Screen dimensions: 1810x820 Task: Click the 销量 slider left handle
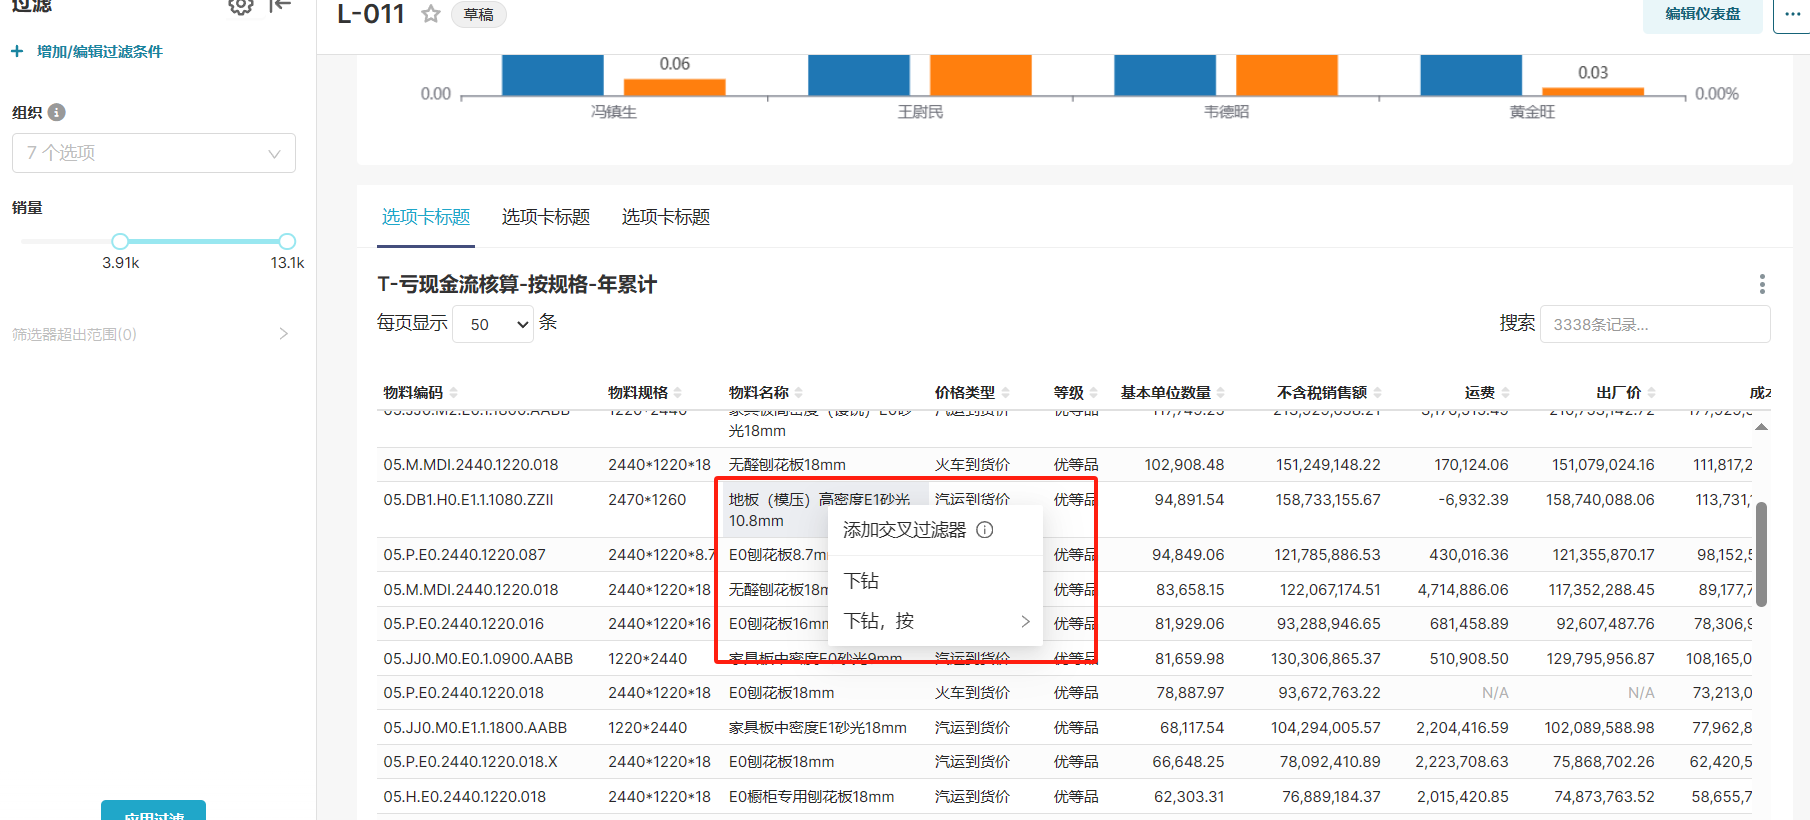tap(120, 241)
